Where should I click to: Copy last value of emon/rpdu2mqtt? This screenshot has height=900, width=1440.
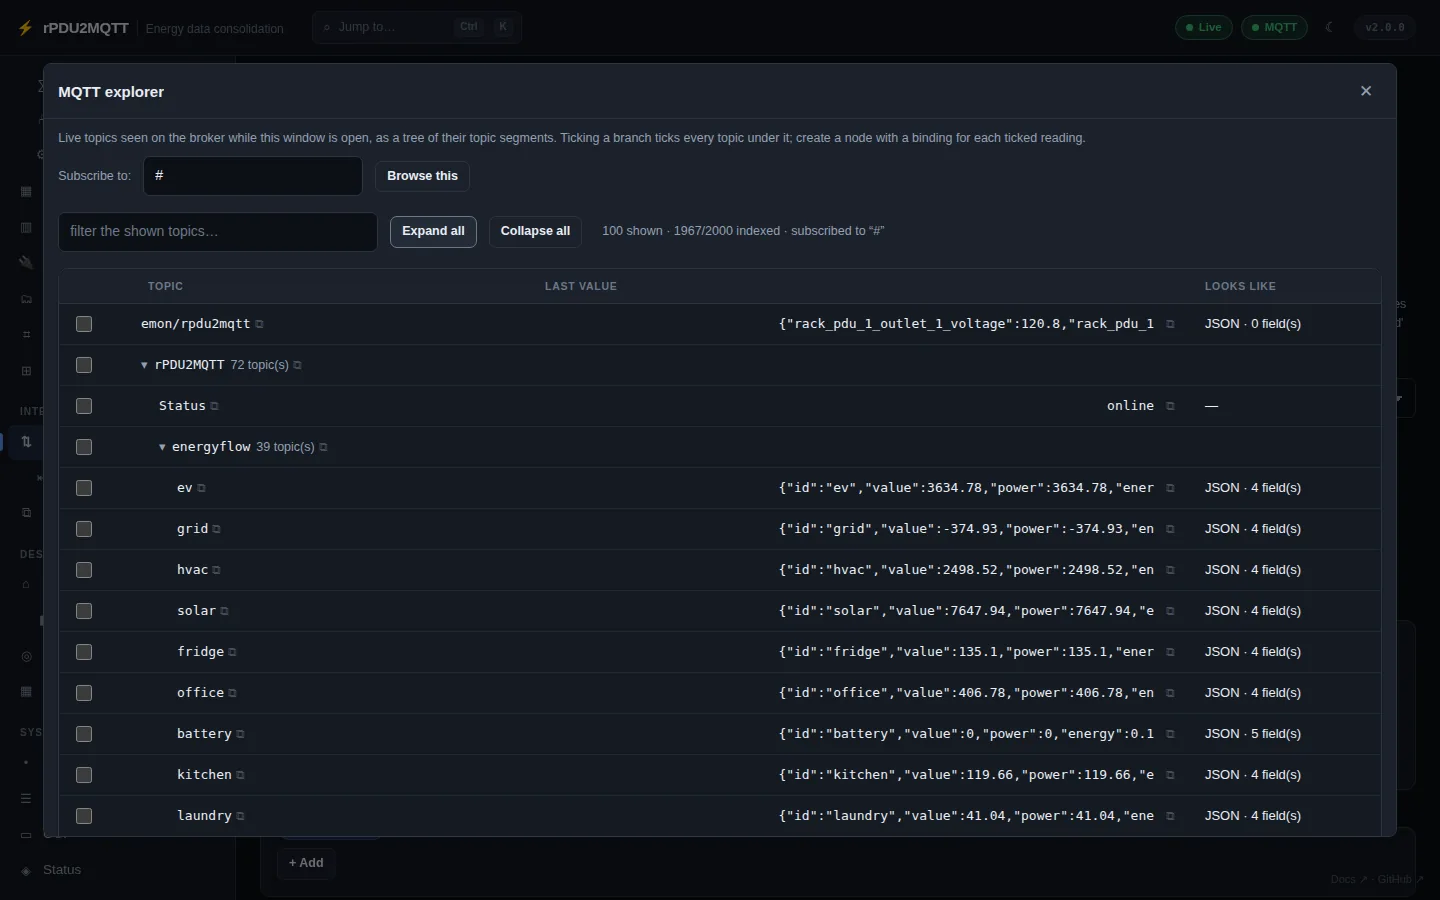click(1170, 324)
